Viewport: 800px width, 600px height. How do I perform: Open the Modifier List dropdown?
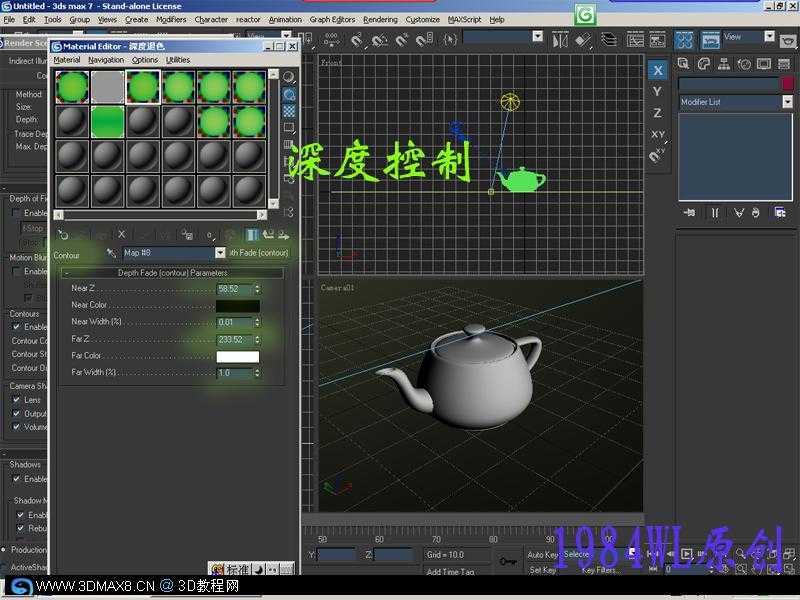(x=787, y=102)
